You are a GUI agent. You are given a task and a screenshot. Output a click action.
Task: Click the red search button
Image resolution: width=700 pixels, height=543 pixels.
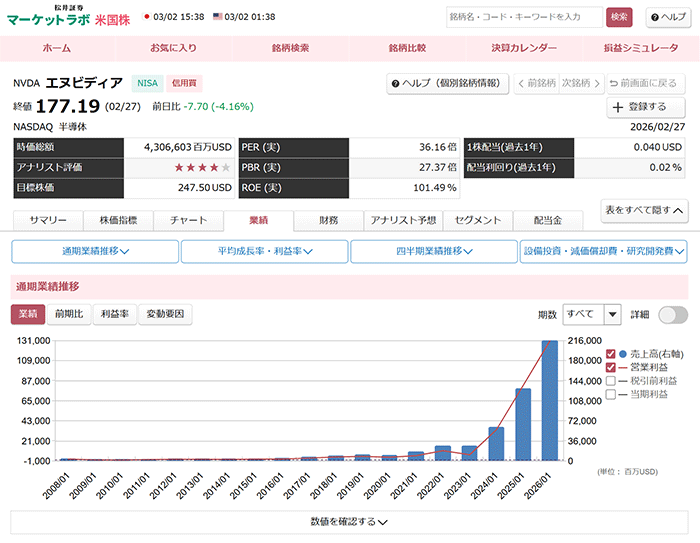[x=619, y=17]
